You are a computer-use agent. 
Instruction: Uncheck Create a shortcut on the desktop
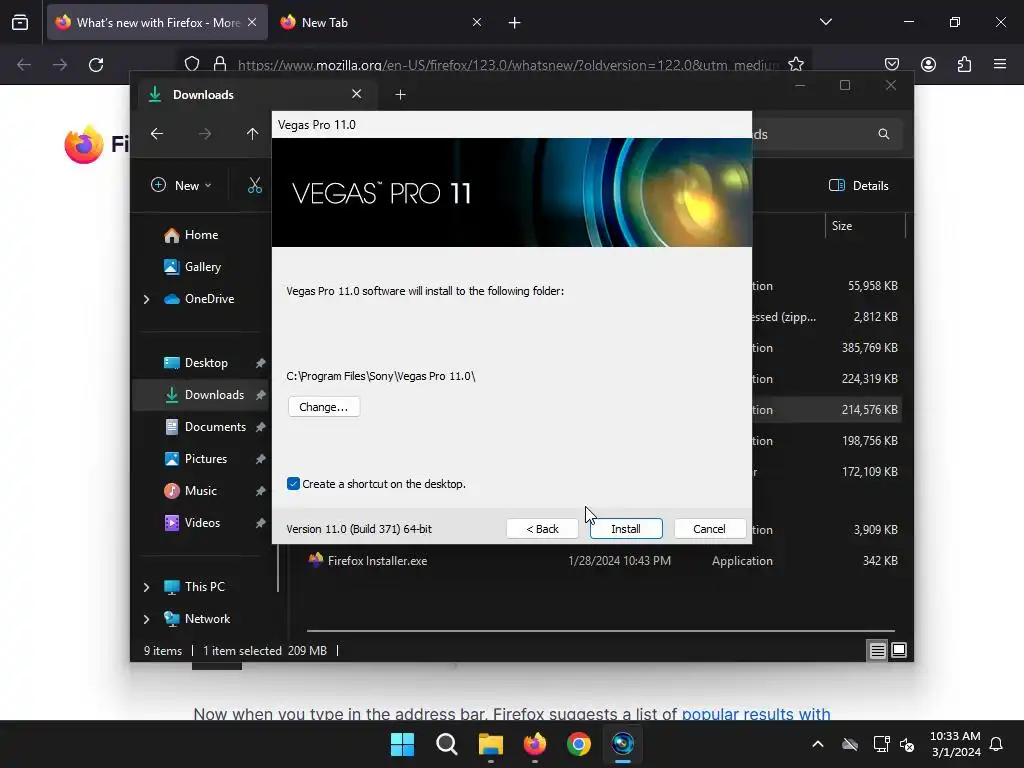[x=293, y=484]
